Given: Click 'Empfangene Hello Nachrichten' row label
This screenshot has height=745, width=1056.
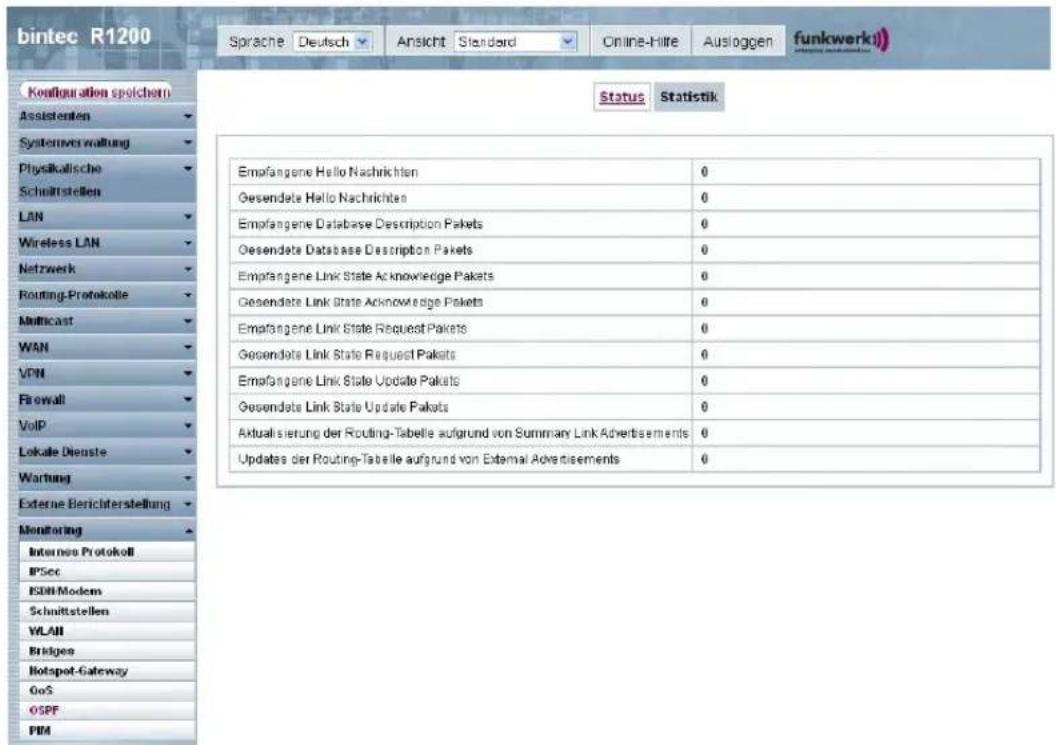Looking at the screenshot, I should pos(328,172).
